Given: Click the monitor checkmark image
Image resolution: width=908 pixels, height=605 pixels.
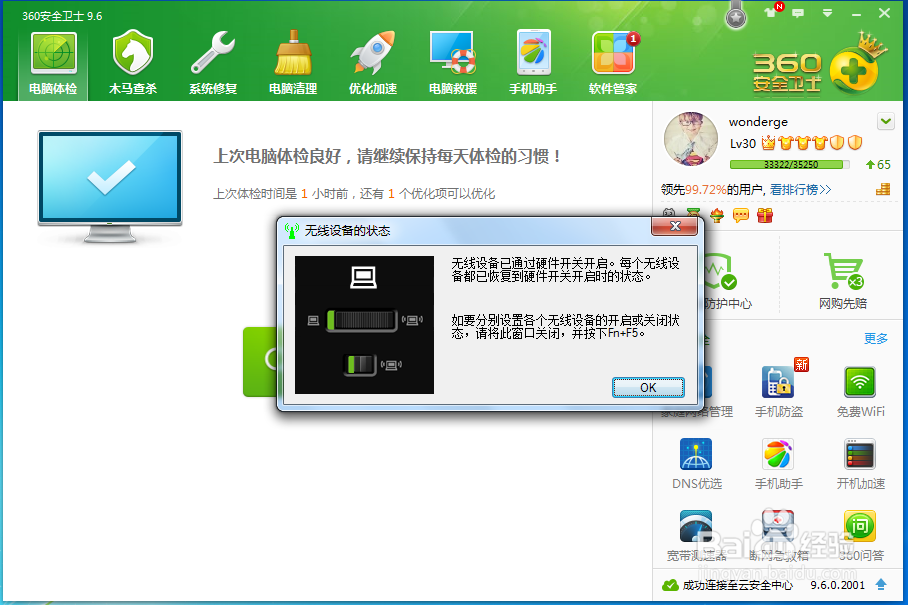Looking at the screenshot, I should click(x=110, y=186).
